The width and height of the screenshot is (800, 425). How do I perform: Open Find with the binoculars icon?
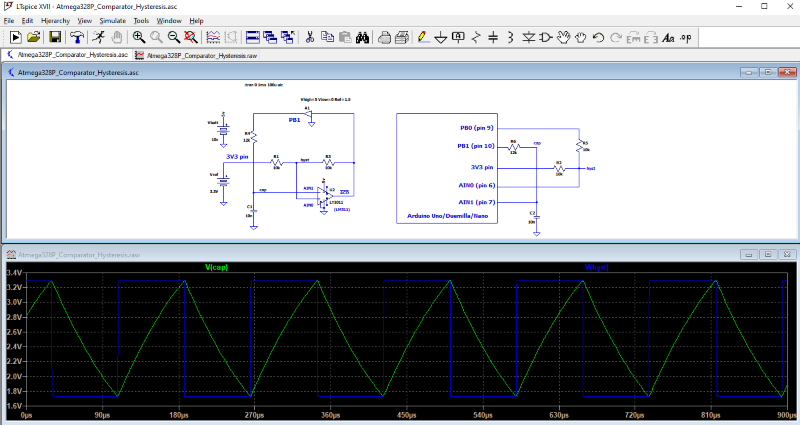(362, 37)
